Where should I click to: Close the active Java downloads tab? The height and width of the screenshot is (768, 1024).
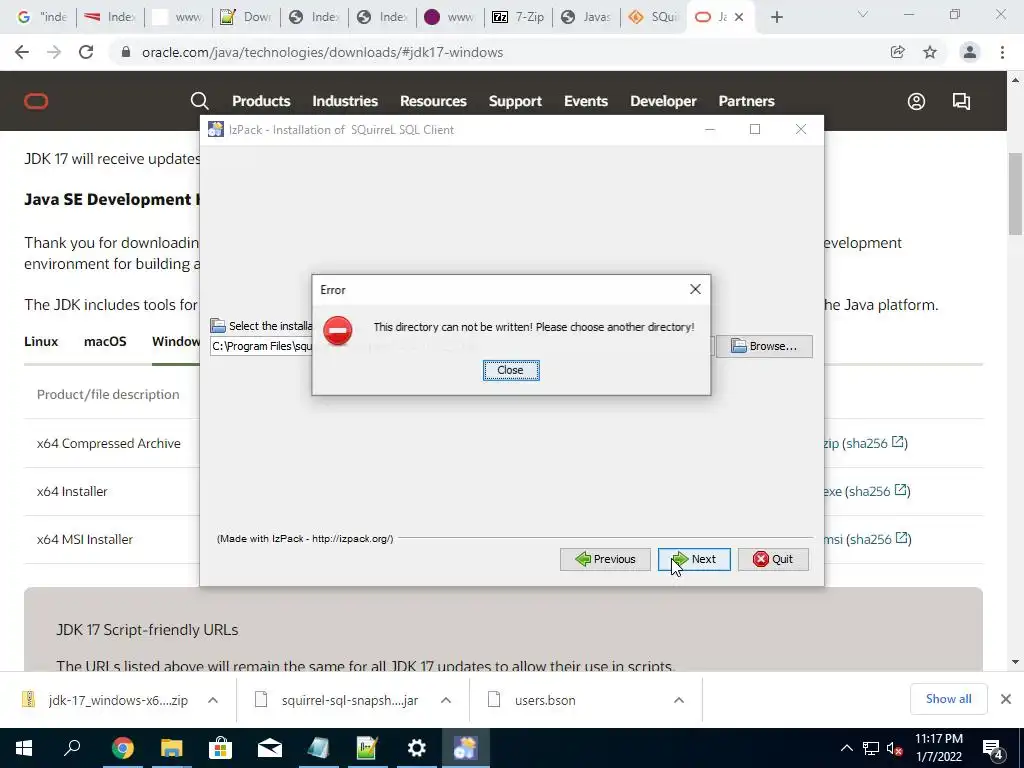(x=739, y=18)
